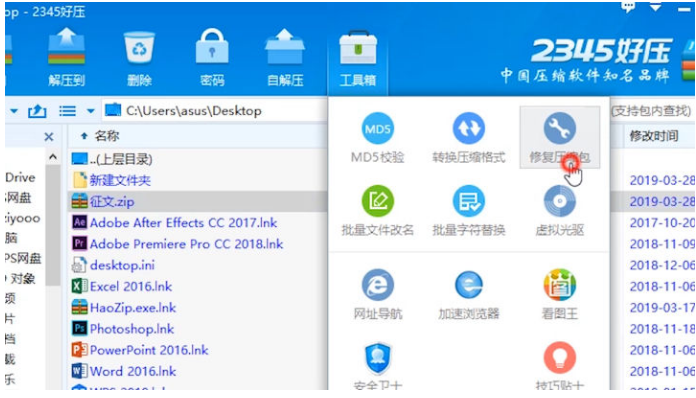
Task: Click the search box 支持包内查找
Action: coord(652,110)
